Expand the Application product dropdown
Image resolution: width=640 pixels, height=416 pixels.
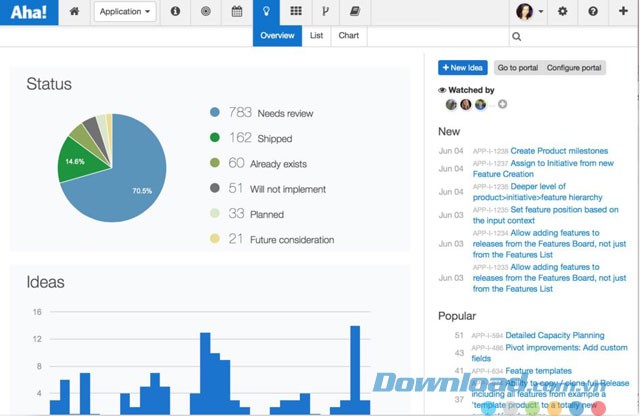click(x=125, y=12)
